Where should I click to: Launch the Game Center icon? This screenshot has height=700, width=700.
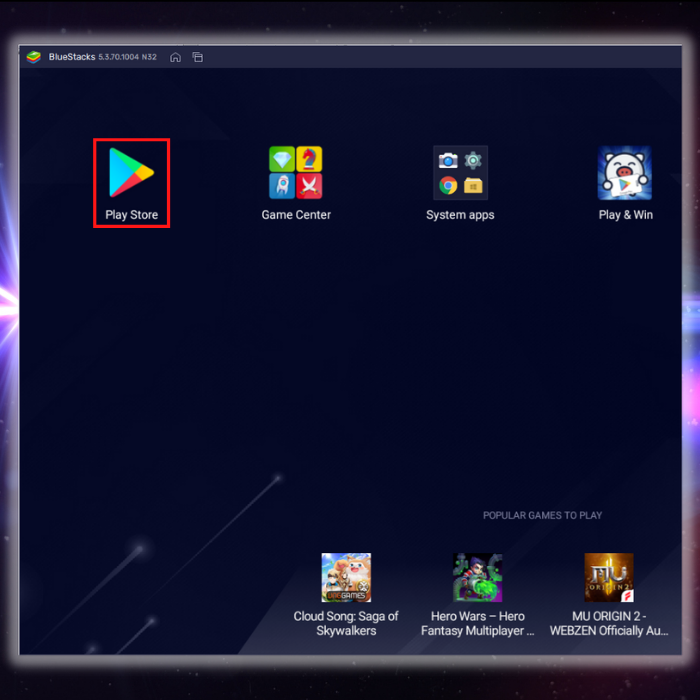296,172
